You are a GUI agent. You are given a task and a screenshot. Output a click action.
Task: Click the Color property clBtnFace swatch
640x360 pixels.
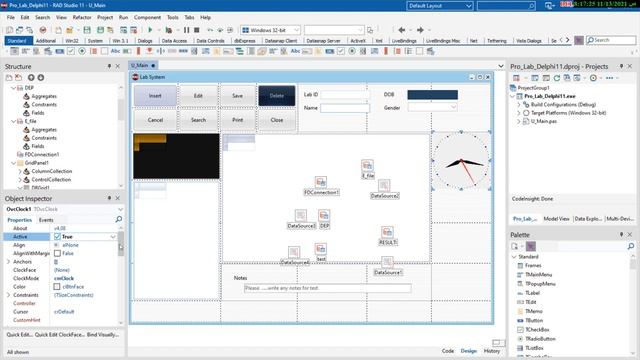pyautogui.click(x=57, y=287)
